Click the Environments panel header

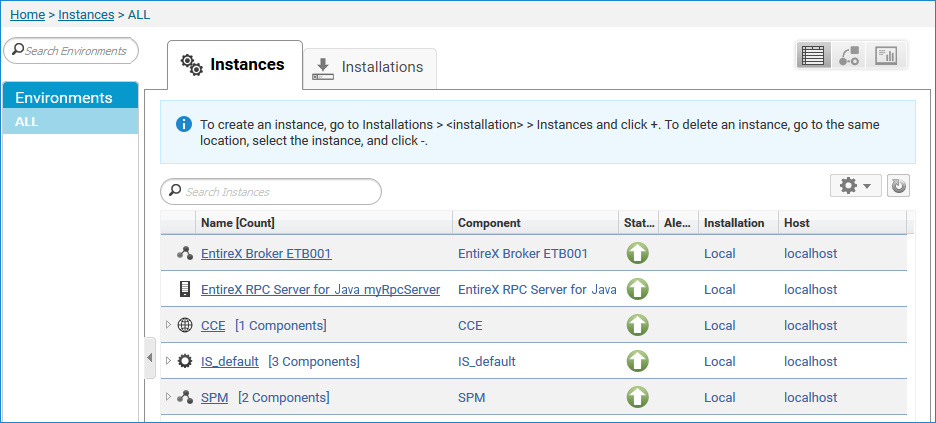(x=70, y=97)
